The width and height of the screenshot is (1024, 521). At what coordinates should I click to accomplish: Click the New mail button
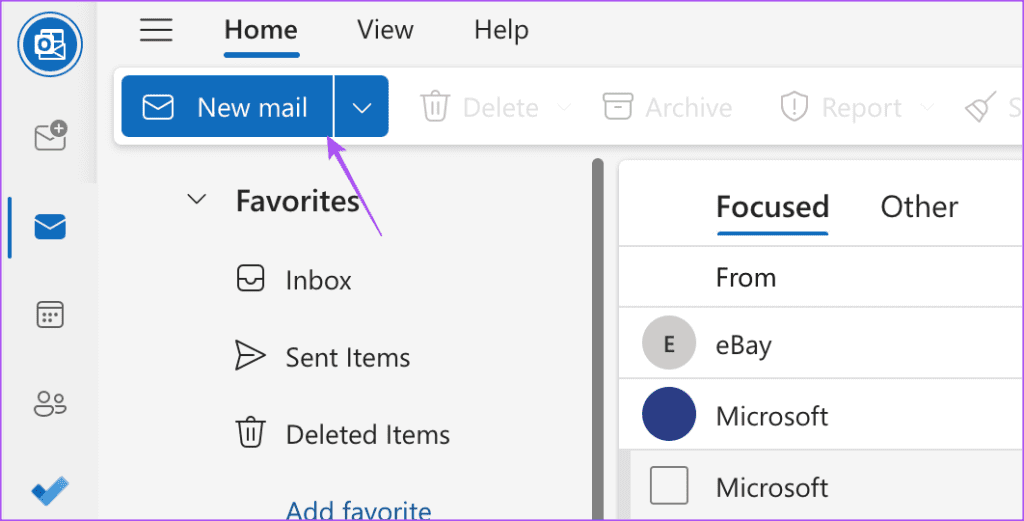(227, 106)
